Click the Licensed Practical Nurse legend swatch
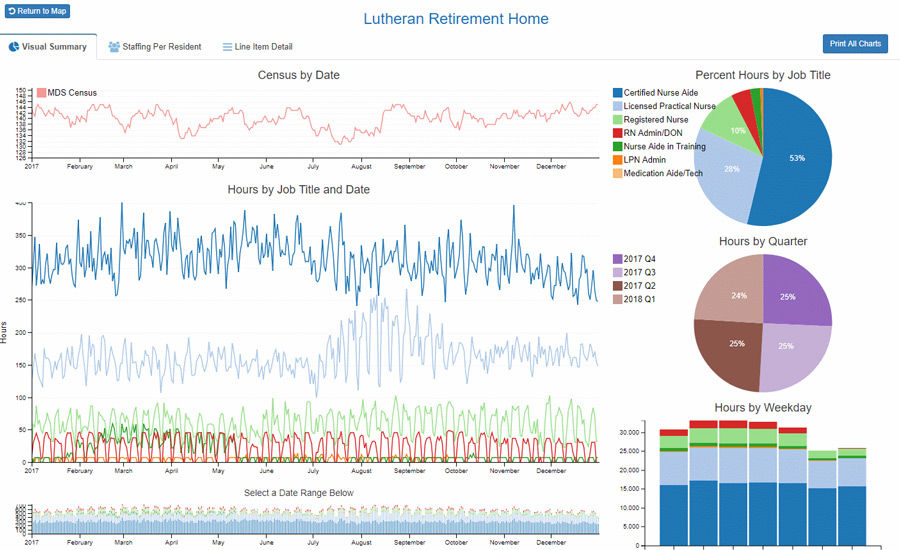900x550 pixels. point(618,106)
